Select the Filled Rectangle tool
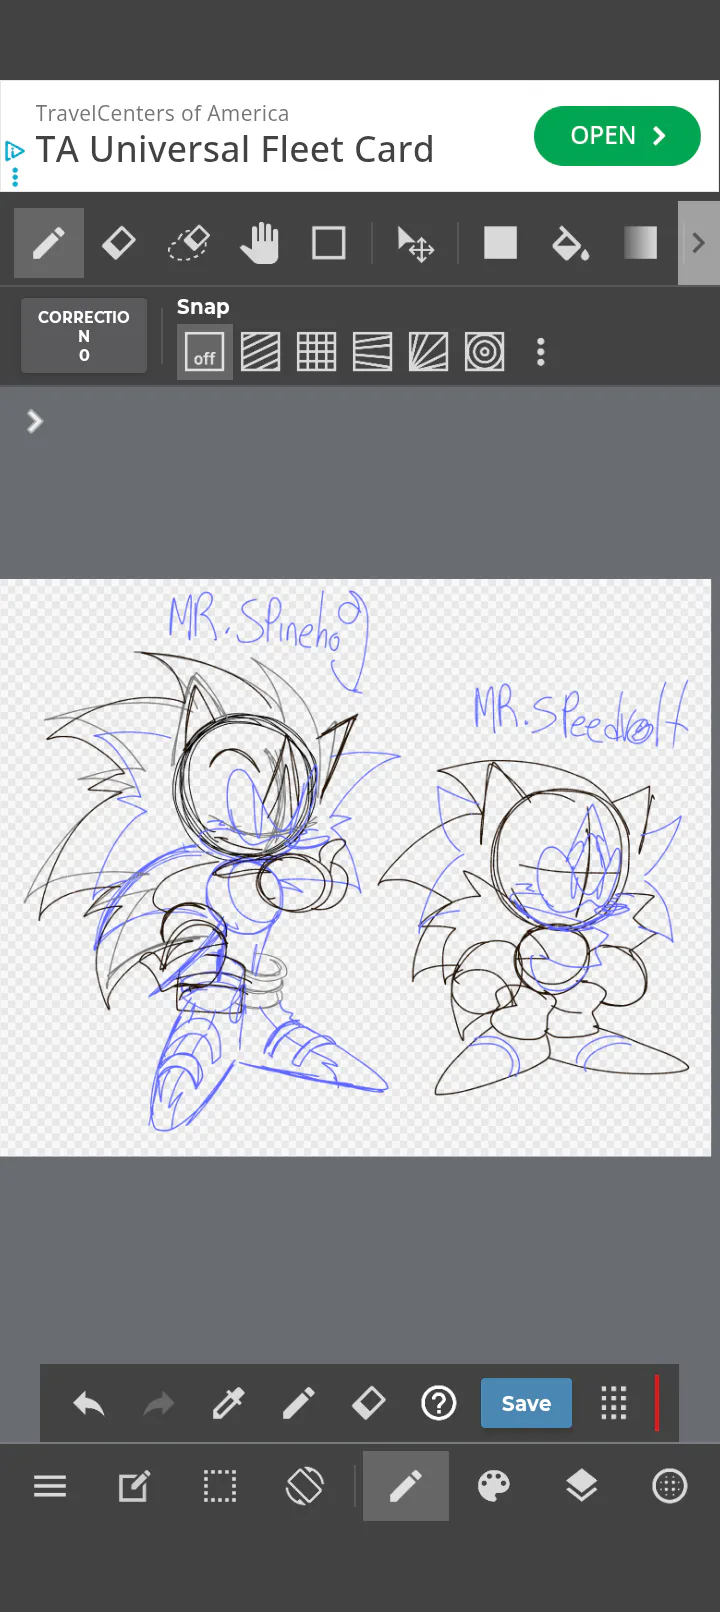The image size is (720, 1612). point(500,243)
